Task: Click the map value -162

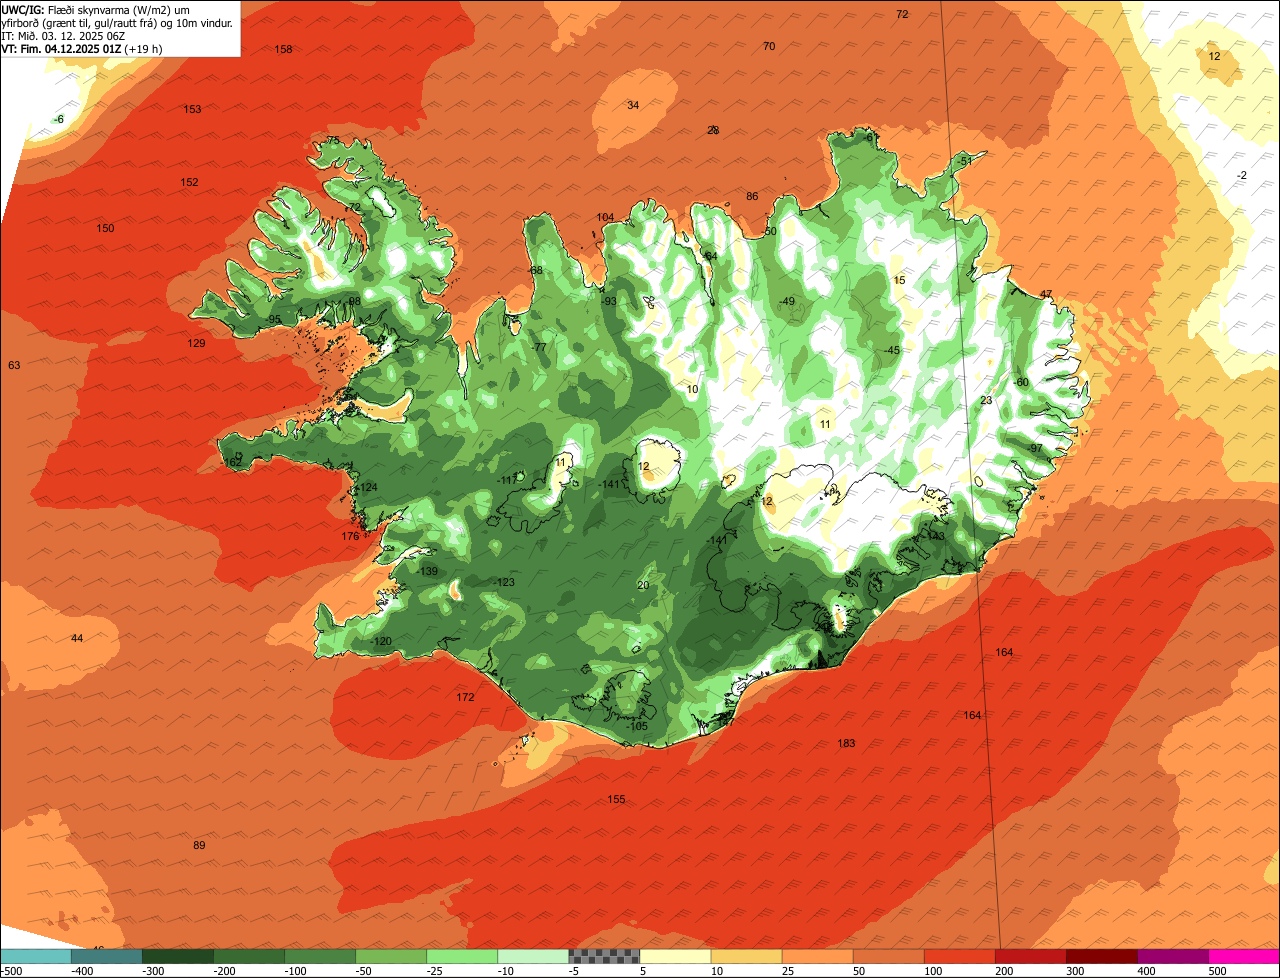Action: point(232,462)
